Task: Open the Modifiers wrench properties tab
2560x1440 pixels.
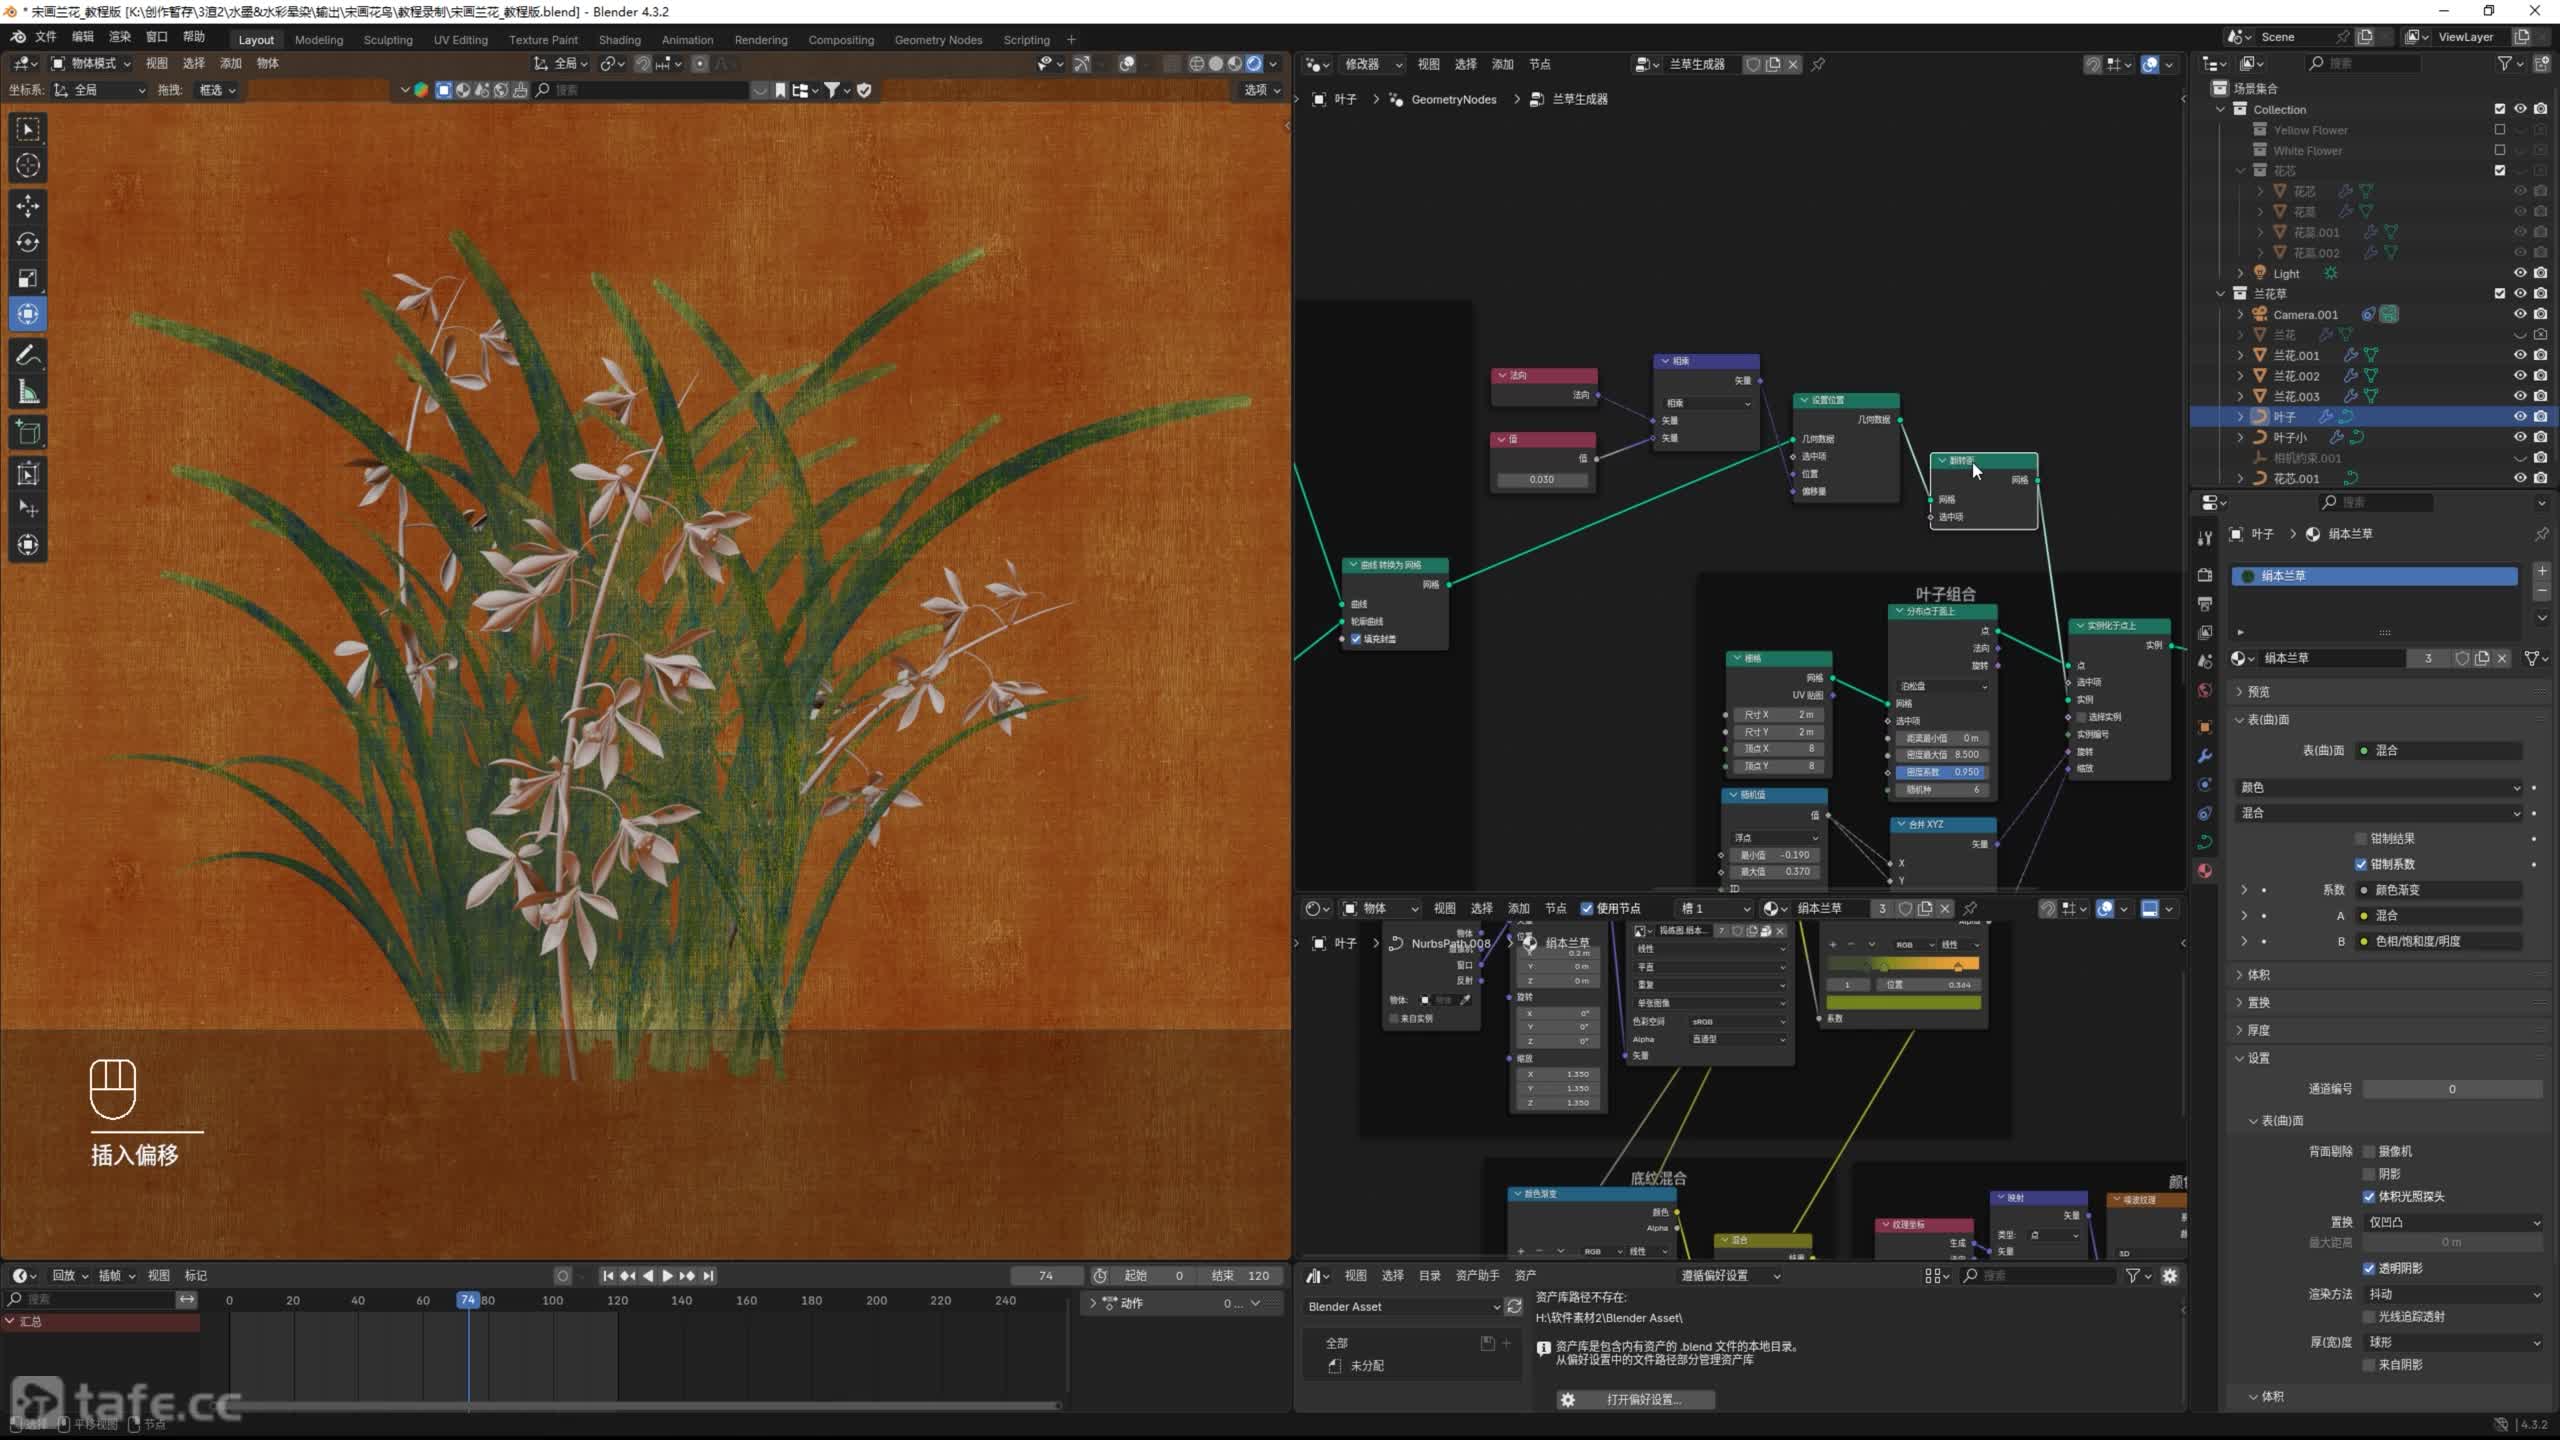Action: [x=2205, y=756]
